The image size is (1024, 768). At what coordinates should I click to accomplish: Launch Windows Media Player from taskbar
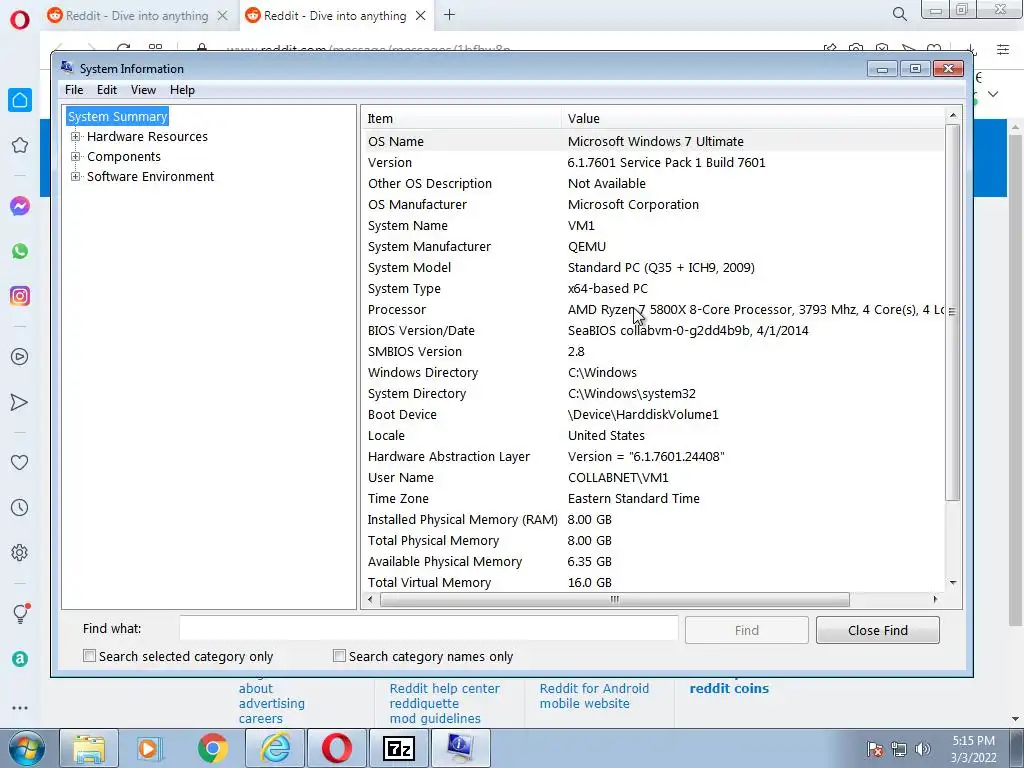click(149, 748)
